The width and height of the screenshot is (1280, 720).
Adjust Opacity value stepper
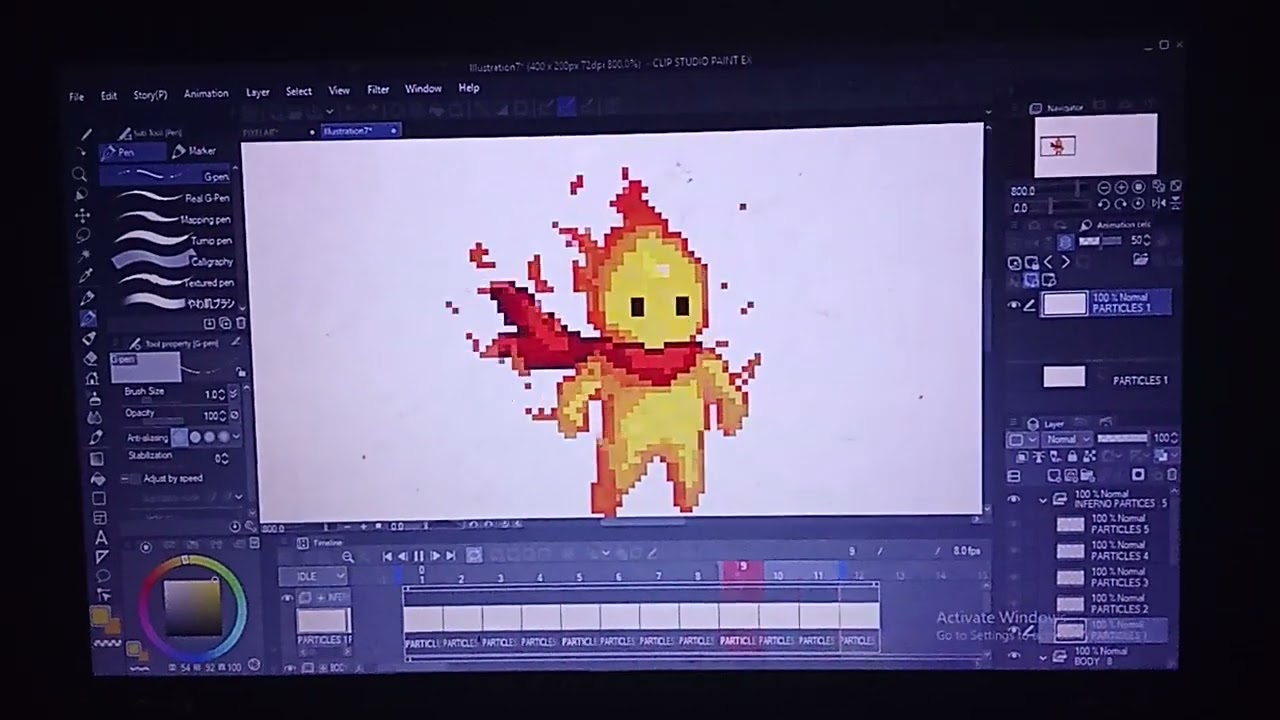tap(221, 416)
